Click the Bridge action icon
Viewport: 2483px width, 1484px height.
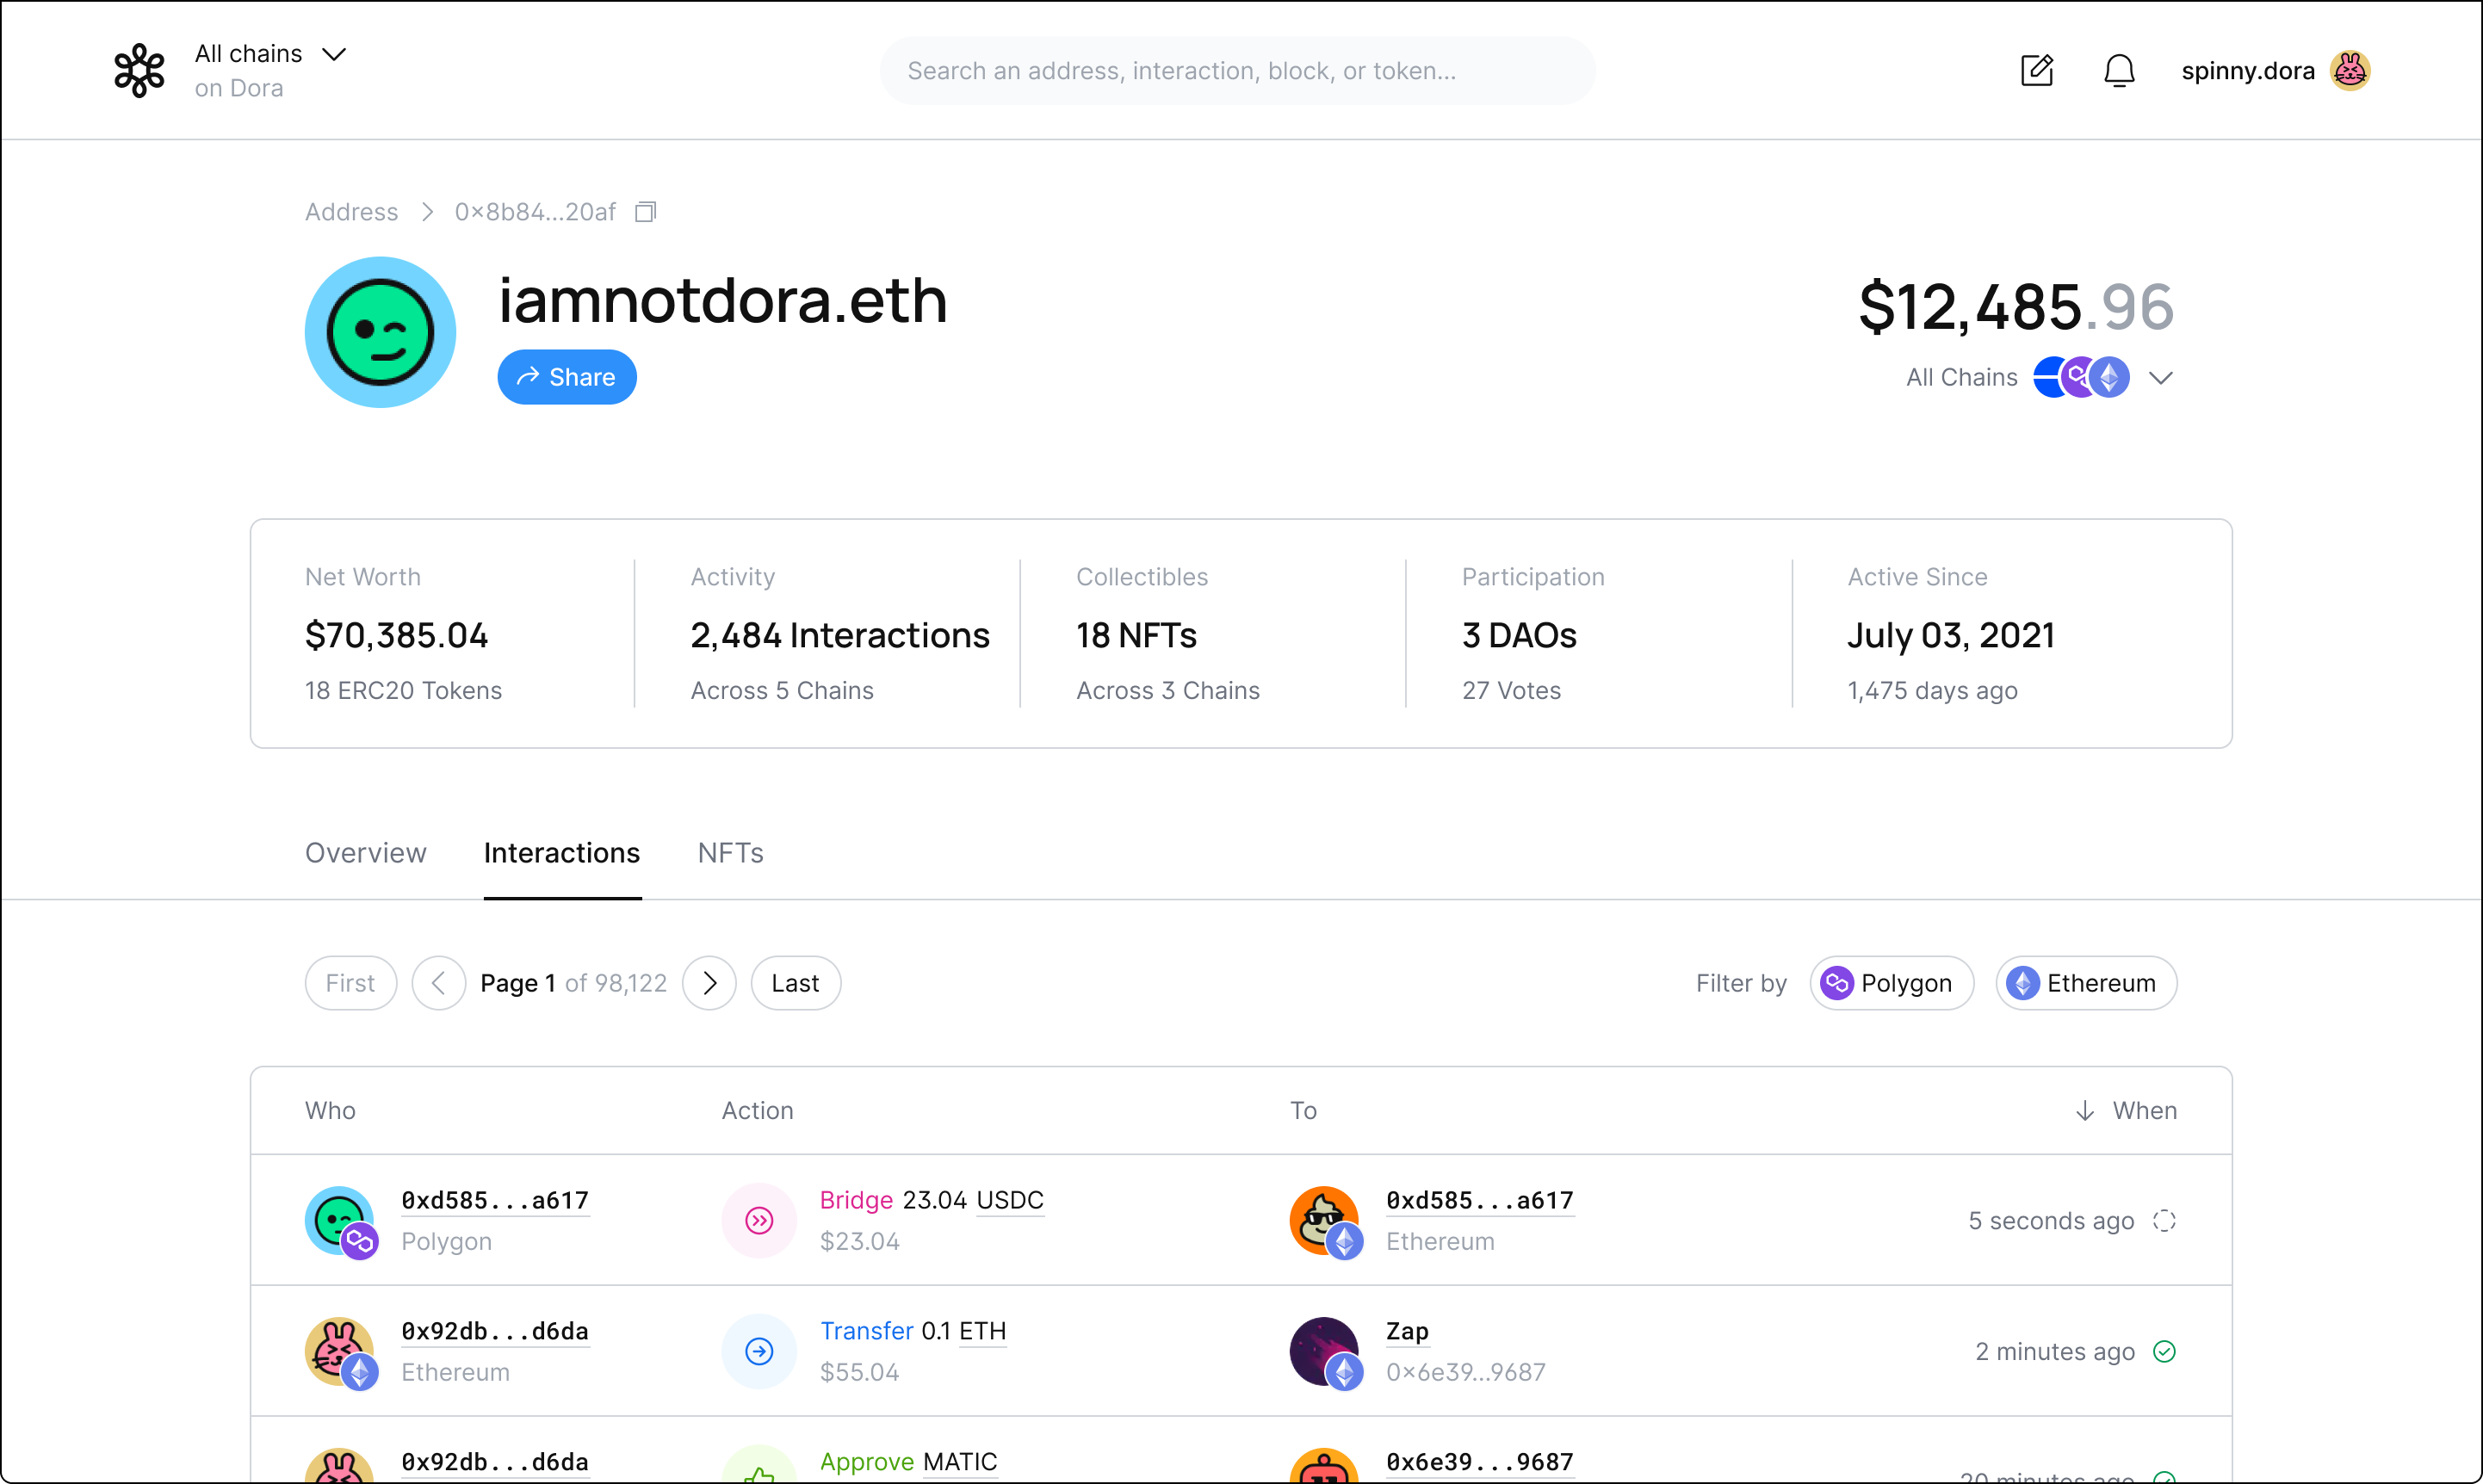pos(759,1220)
